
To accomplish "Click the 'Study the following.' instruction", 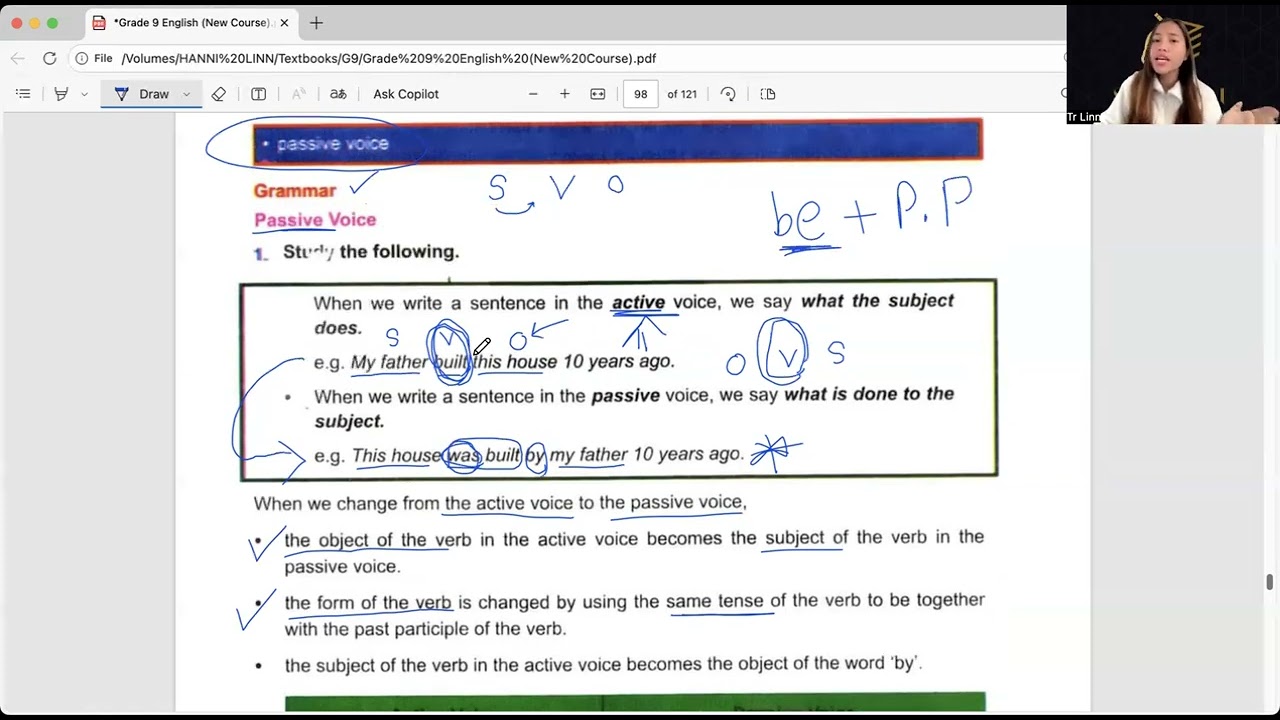I will coord(371,252).
